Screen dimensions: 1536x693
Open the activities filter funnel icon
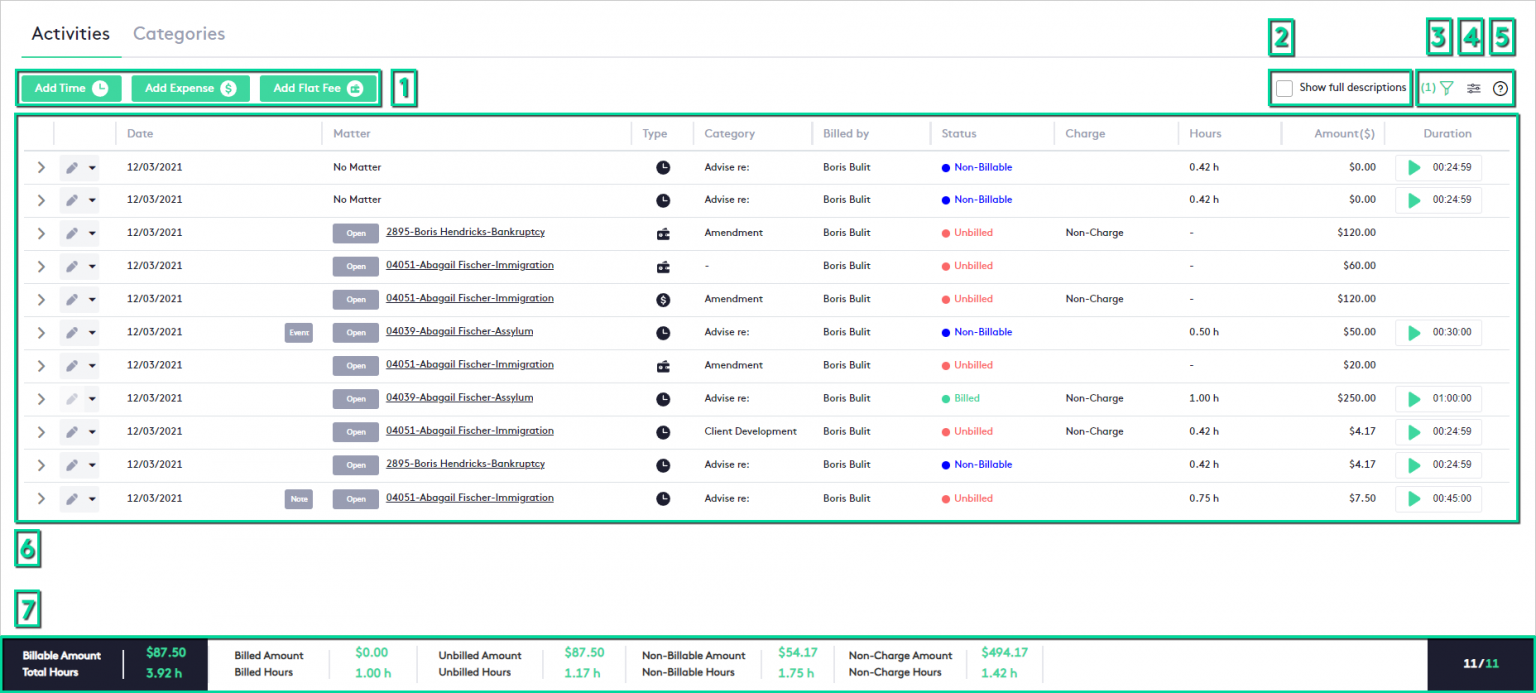pos(1446,88)
